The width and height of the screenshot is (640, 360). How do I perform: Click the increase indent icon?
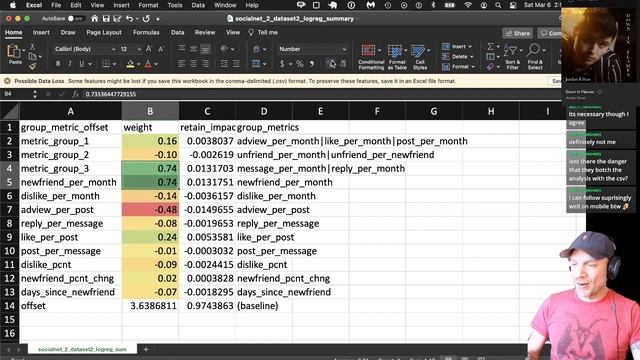click(236, 64)
